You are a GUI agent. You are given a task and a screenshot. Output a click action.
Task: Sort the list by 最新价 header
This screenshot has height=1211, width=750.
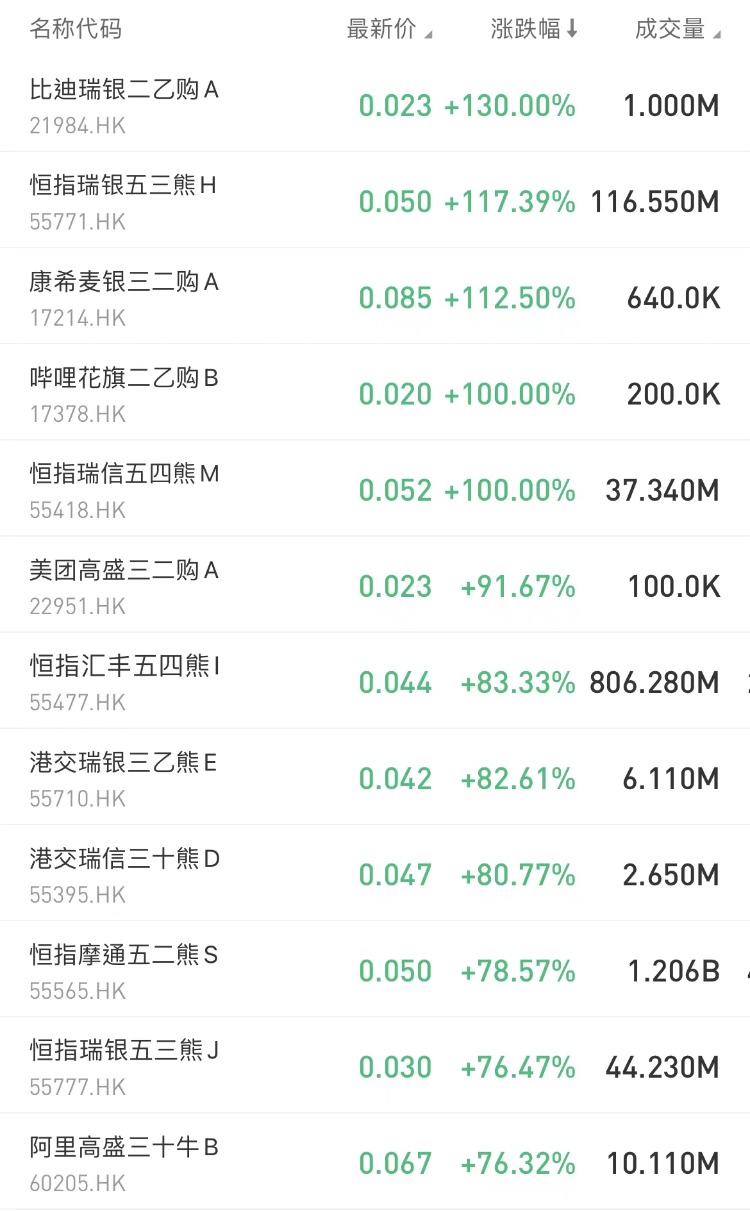(x=381, y=29)
